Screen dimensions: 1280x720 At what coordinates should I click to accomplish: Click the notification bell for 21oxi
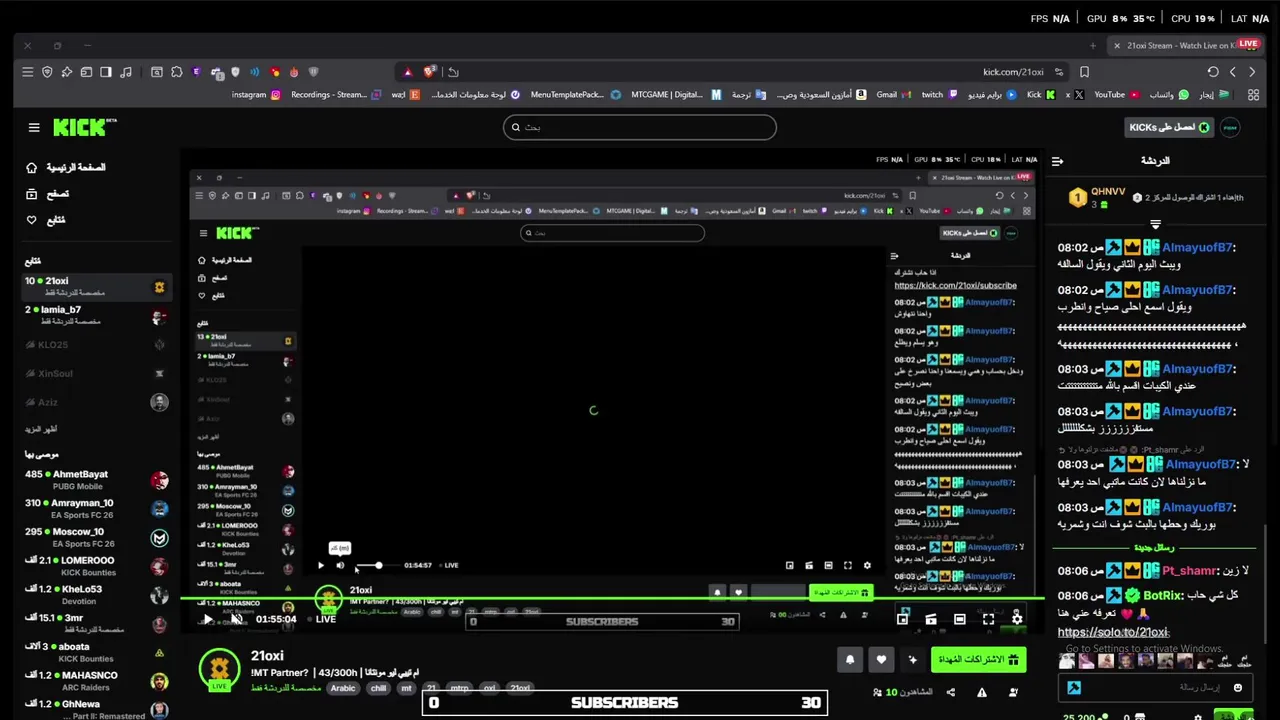coord(850,659)
